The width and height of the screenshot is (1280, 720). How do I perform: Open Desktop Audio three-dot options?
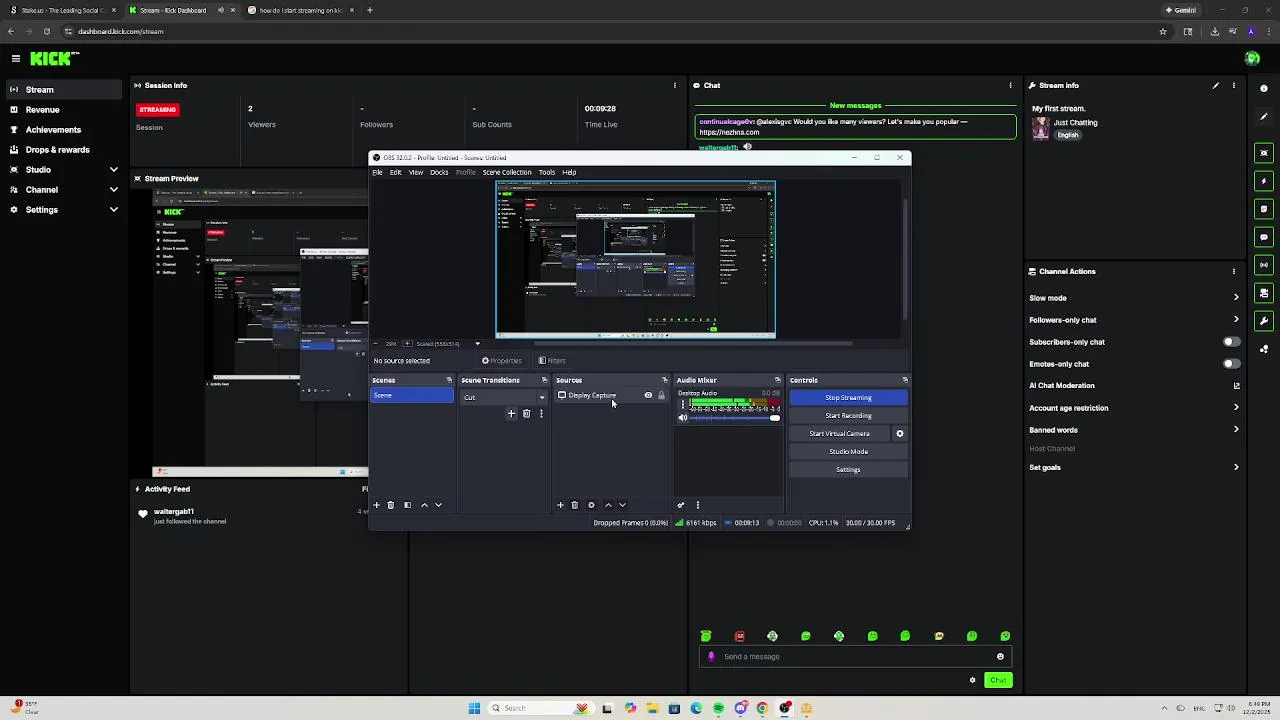coord(683,405)
